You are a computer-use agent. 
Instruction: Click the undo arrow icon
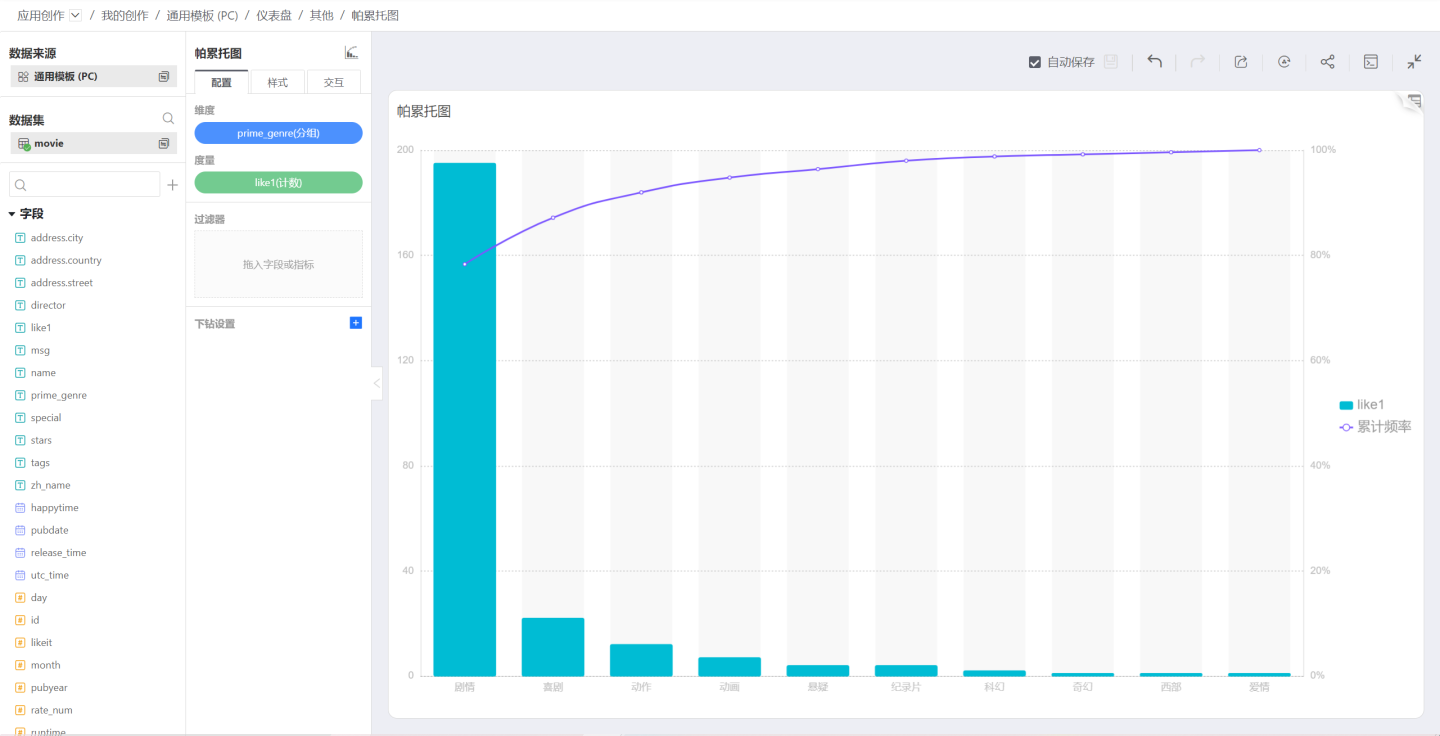click(x=1154, y=62)
